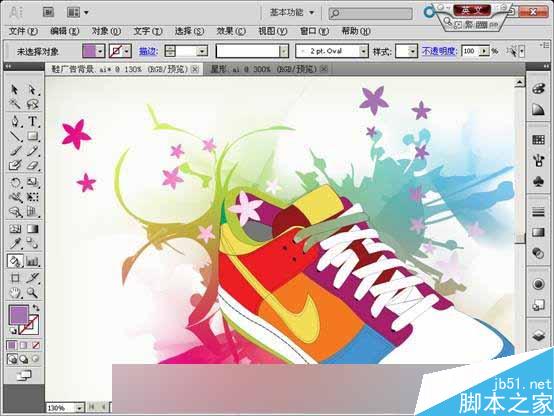Select the Slice tool

pyautogui.click(x=32, y=278)
